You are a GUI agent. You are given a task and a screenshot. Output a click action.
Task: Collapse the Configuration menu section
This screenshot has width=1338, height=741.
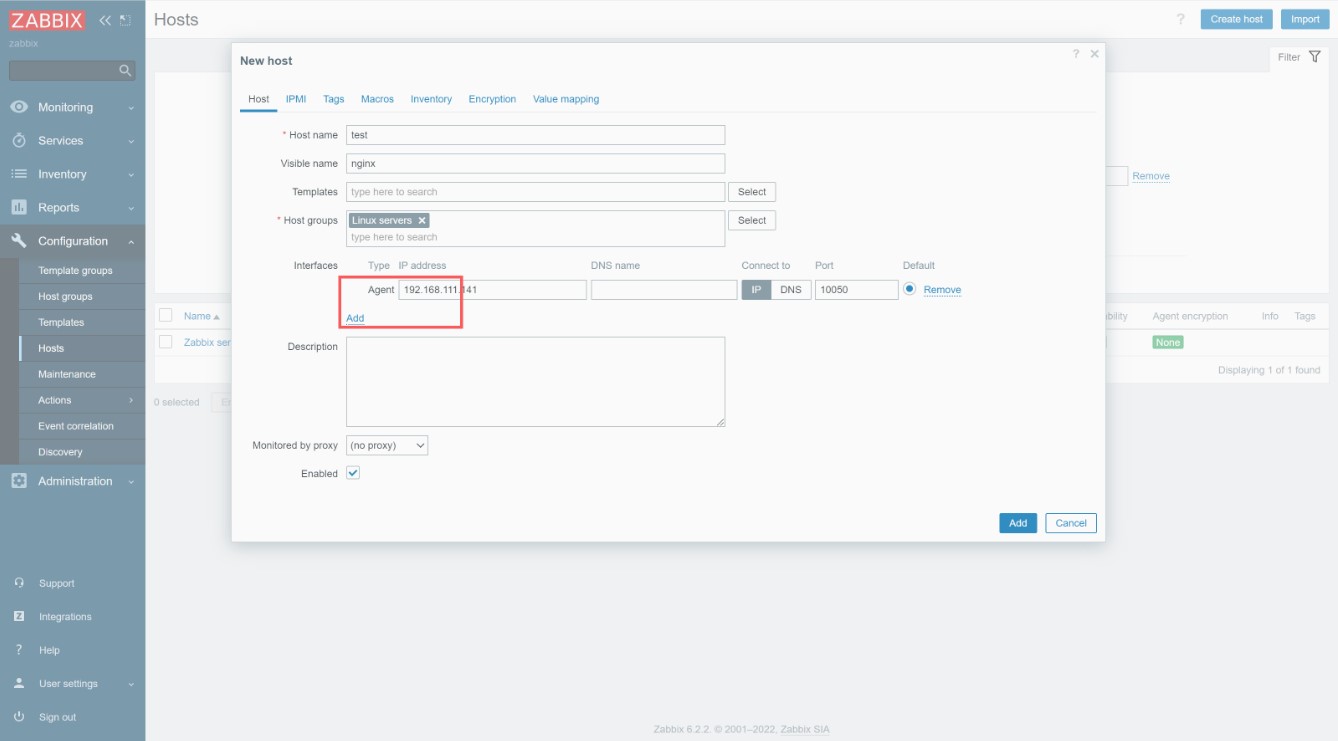[x=131, y=241]
